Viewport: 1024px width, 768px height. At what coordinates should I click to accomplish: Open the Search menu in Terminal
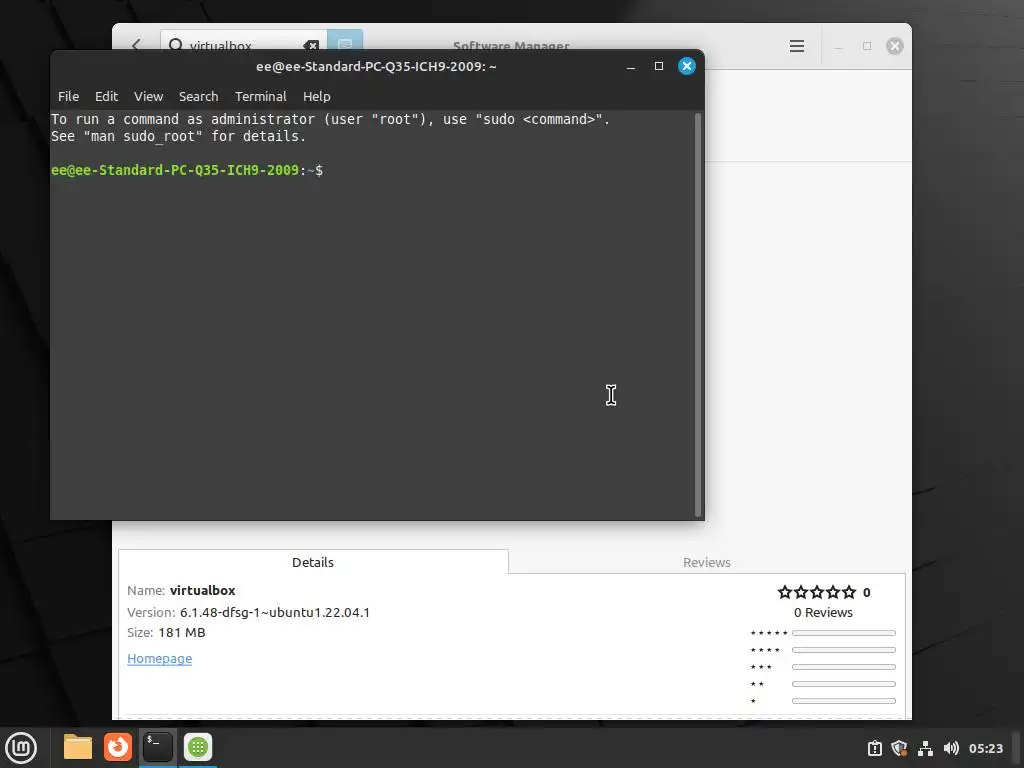tap(199, 96)
